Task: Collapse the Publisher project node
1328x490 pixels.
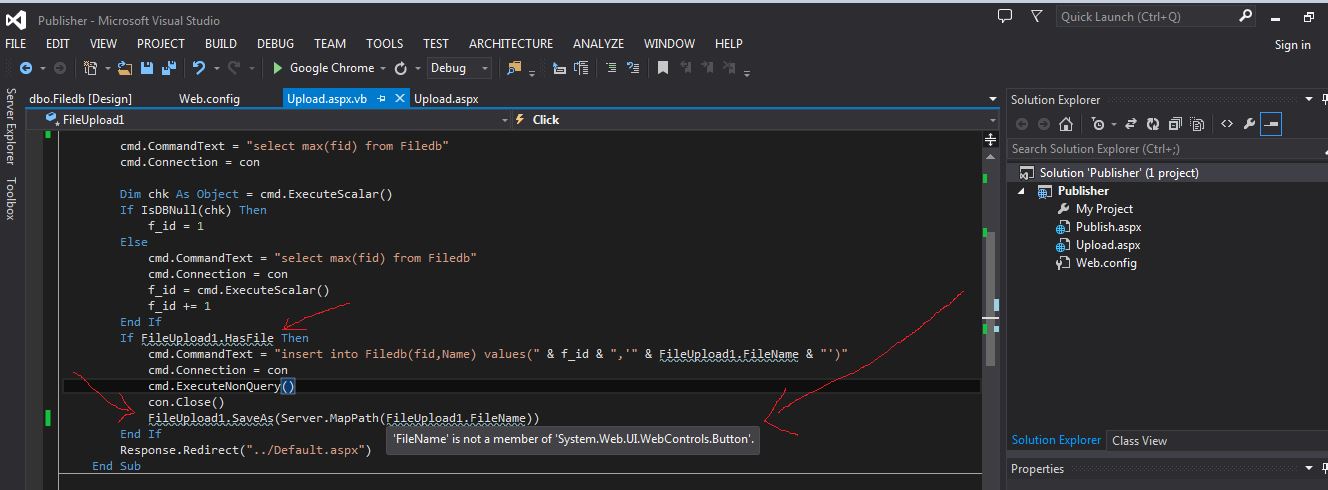Action: [x=1021, y=191]
